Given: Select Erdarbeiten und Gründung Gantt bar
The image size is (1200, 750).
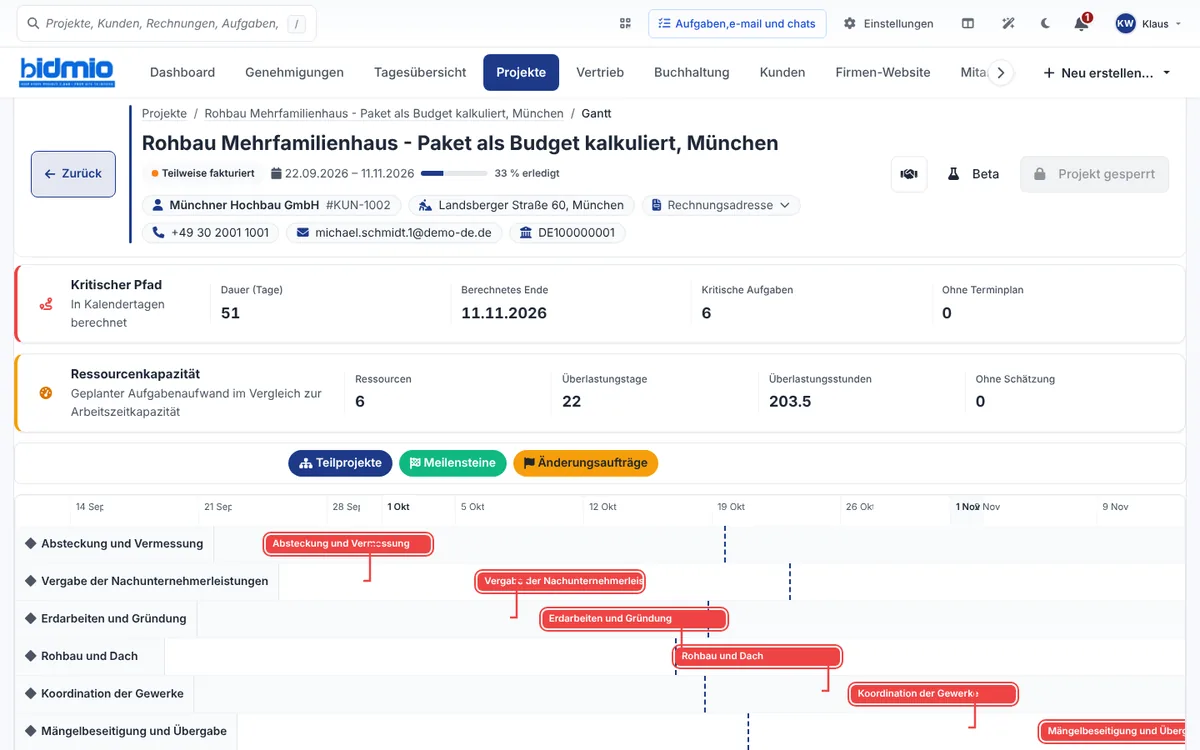Looking at the screenshot, I should coord(634,619).
